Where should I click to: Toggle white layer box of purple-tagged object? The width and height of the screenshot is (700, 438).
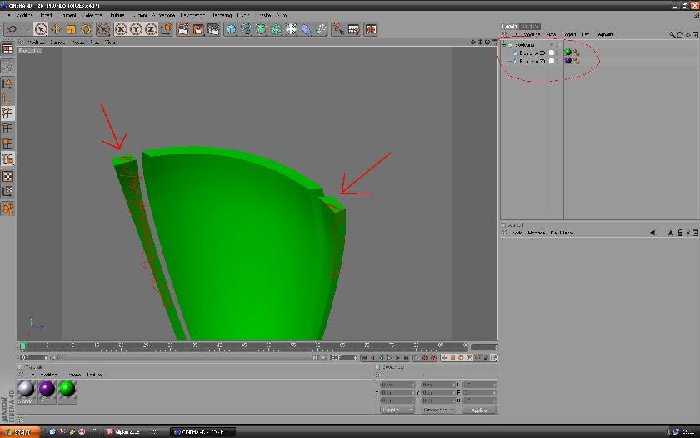552,61
